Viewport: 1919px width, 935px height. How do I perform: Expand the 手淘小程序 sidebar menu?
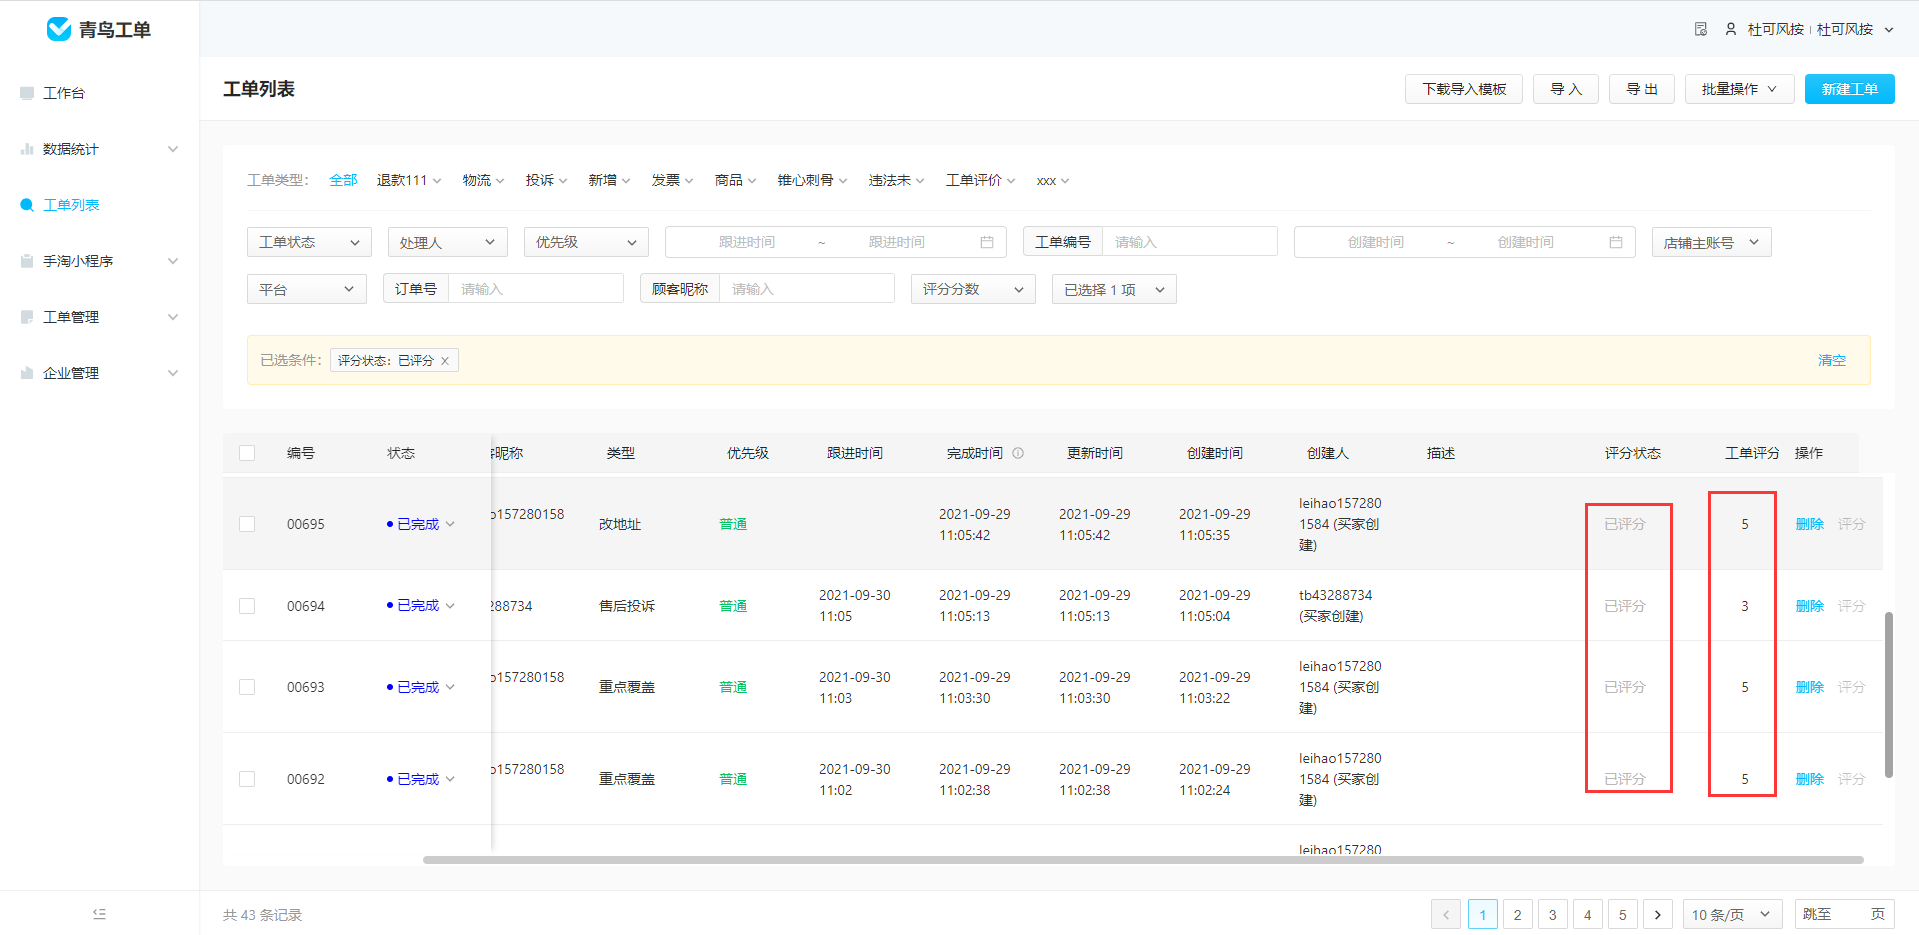point(173,261)
